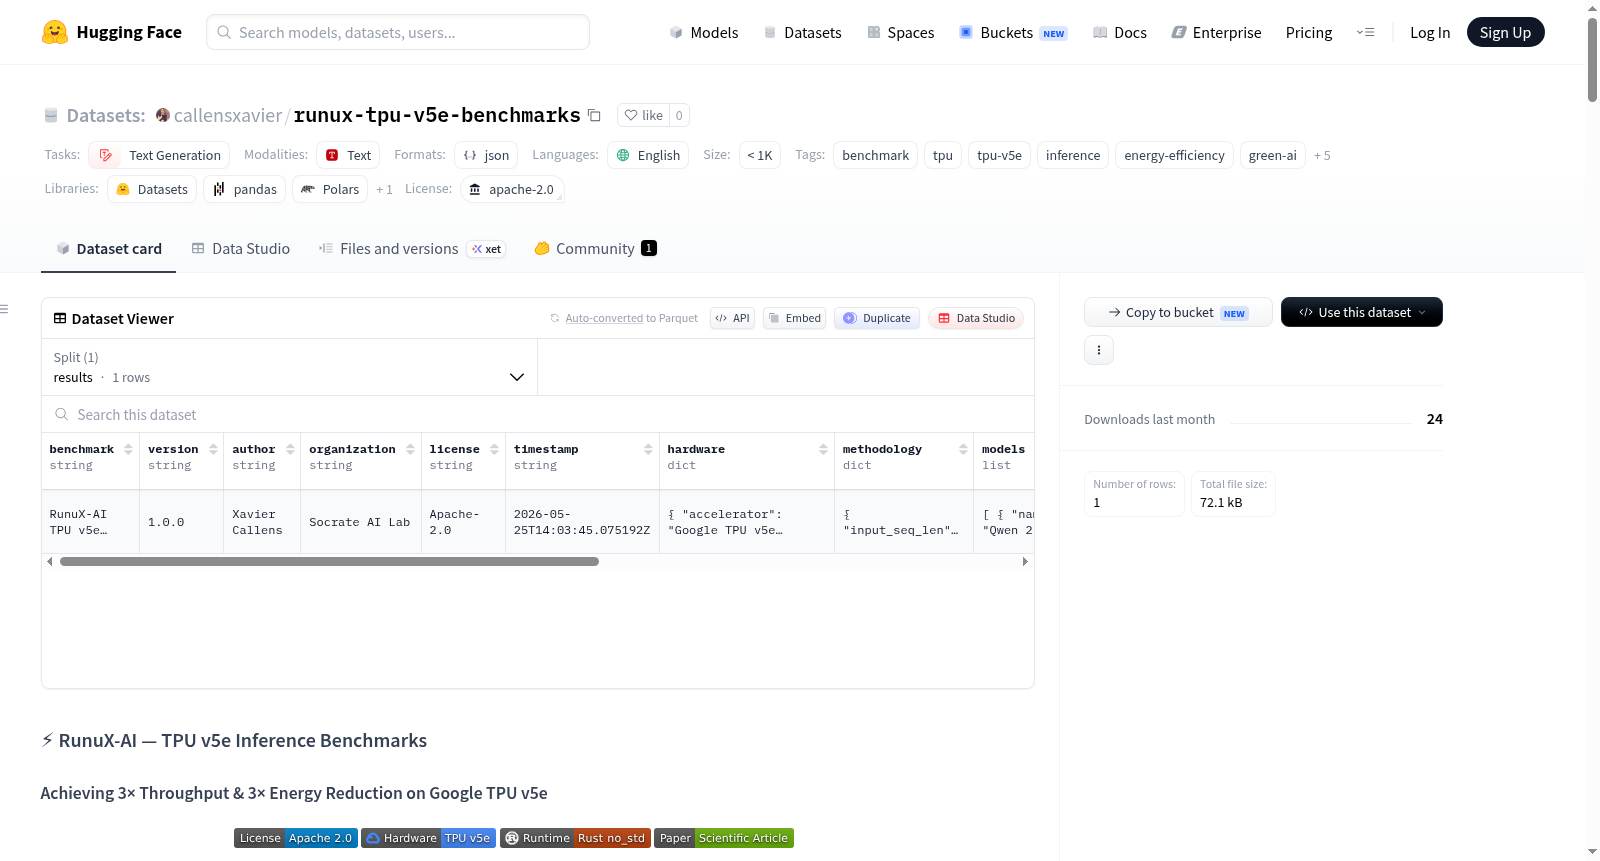Open the Spaces nav item
The width and height of the screenshot is (1600, 861).
pyautogui.click(x=900, y=32)
